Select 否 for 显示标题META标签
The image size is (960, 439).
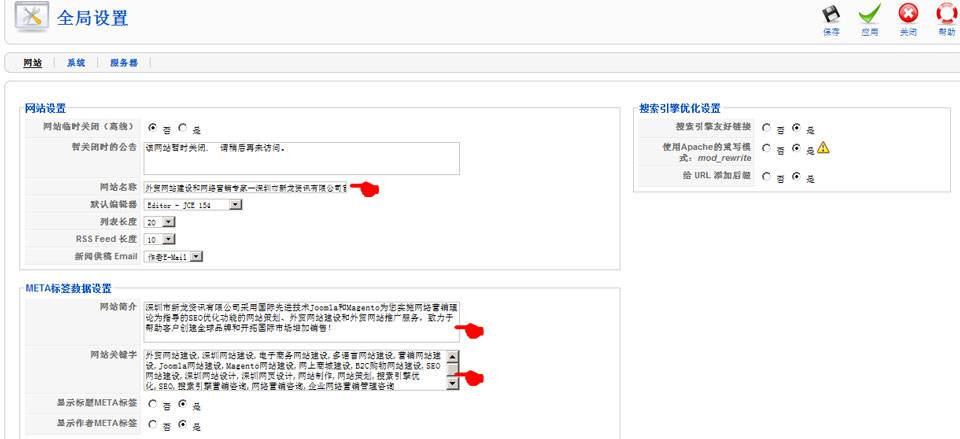(x=152, y=404)
